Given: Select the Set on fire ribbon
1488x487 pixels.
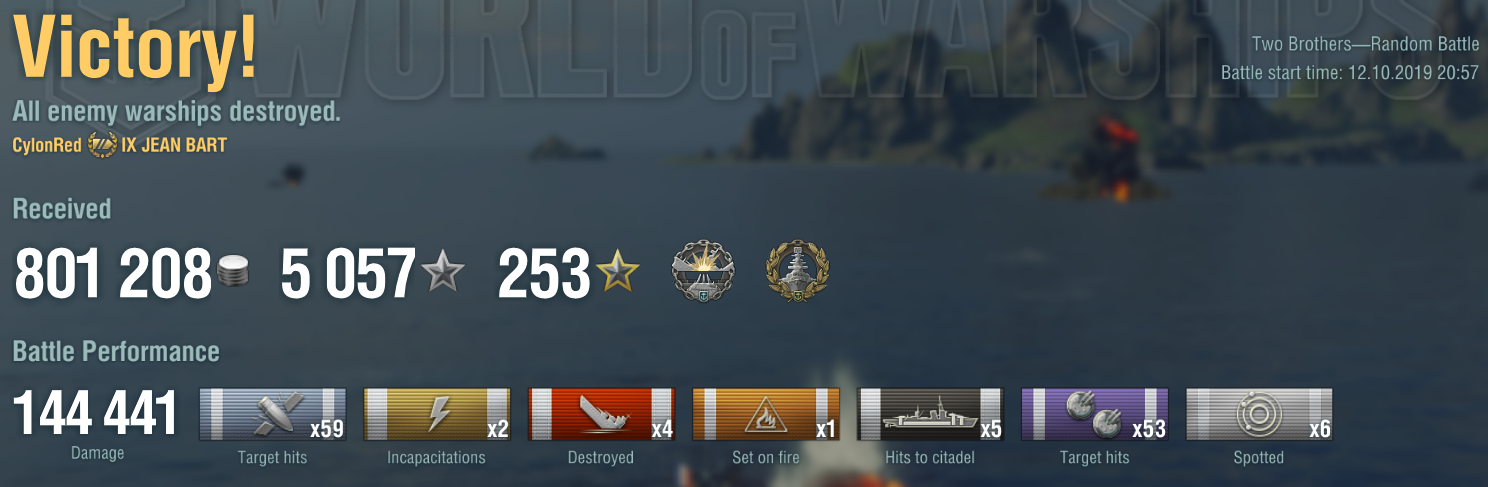Looking at the screenshot, I should tap(766, 414).
